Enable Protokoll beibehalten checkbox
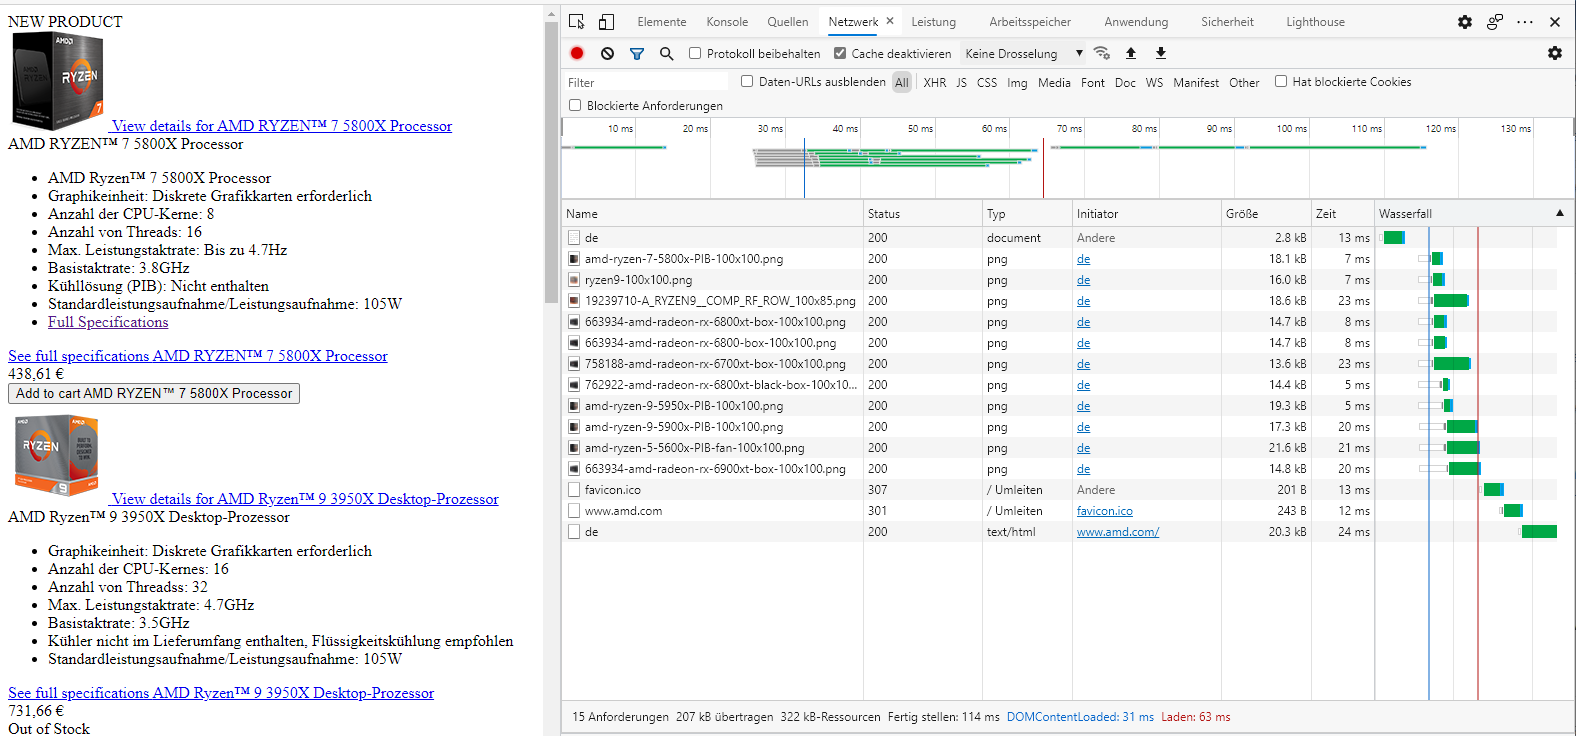The height and width of the screenshot is (736, 1576). pyautogui.click(x=695, y=53)
